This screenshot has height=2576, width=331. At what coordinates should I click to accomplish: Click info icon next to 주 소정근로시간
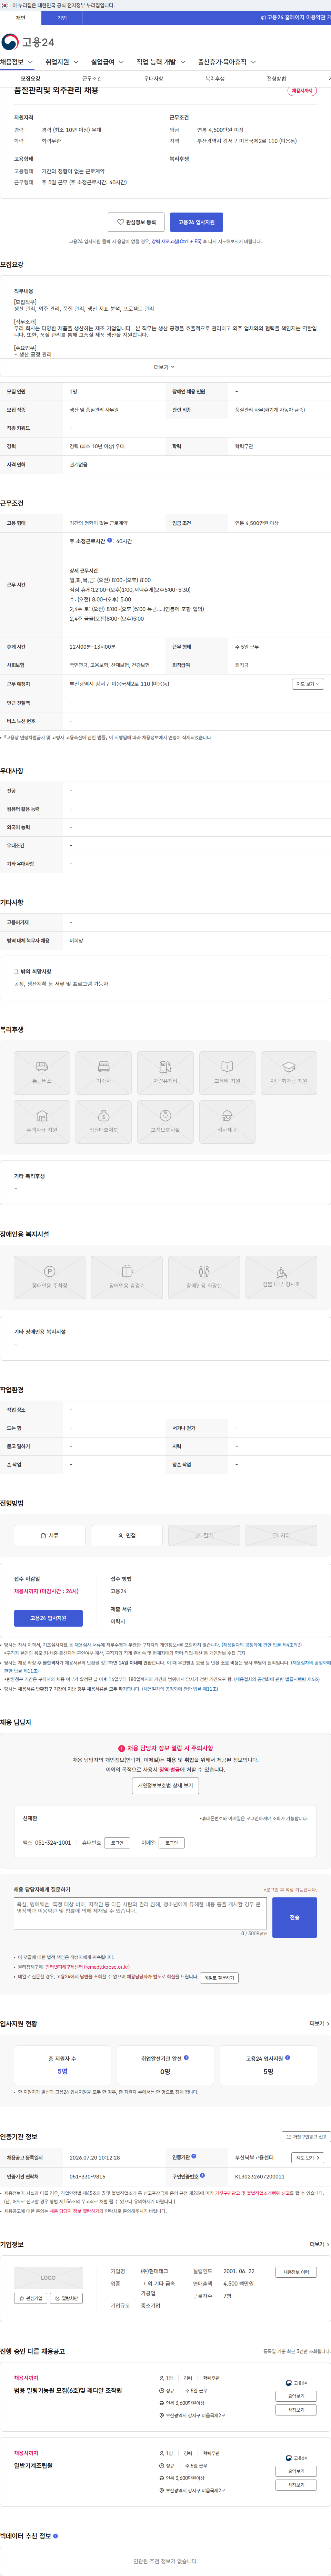click(110, 541)
